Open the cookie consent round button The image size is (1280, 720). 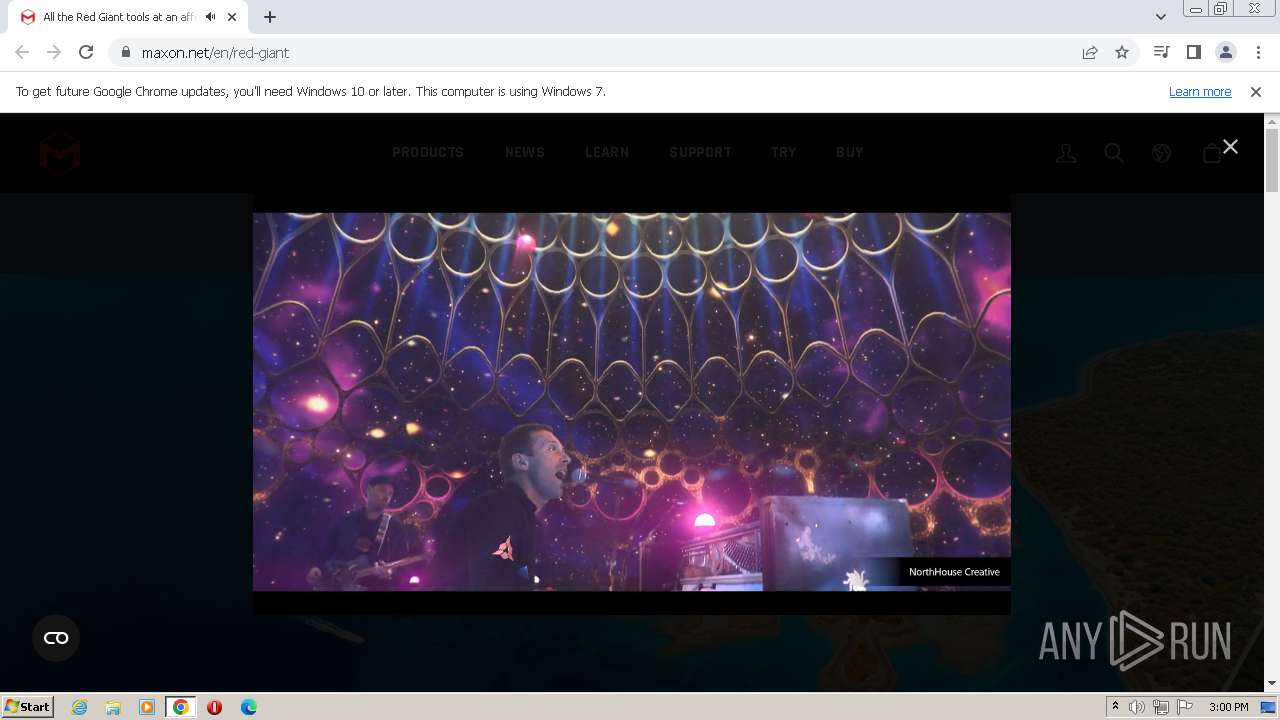click(56, 638)
